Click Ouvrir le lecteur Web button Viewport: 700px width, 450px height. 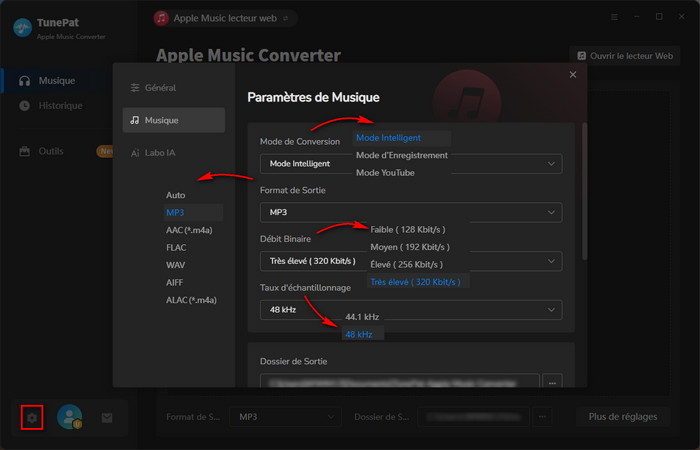pyautogui.click(x=625, y=56)
